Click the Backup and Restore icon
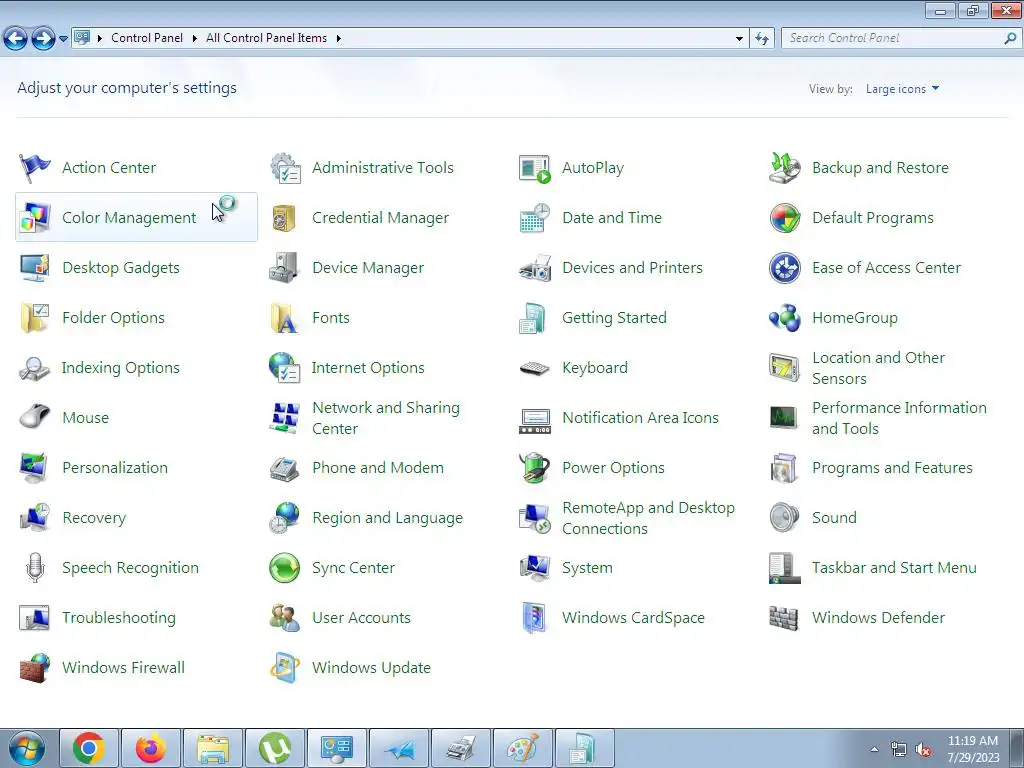 pyautogui.click(x=784, y=168)
